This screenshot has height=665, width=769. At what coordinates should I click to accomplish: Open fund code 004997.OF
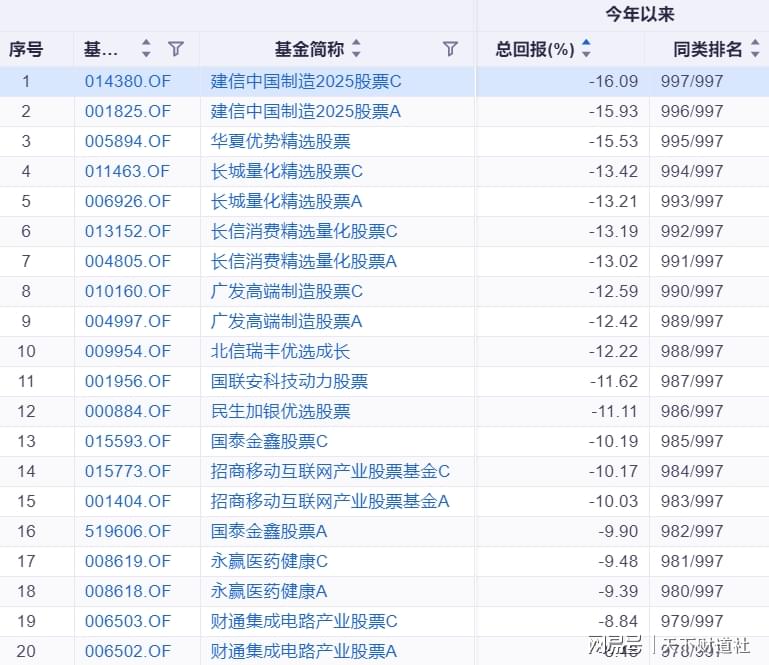128,321
